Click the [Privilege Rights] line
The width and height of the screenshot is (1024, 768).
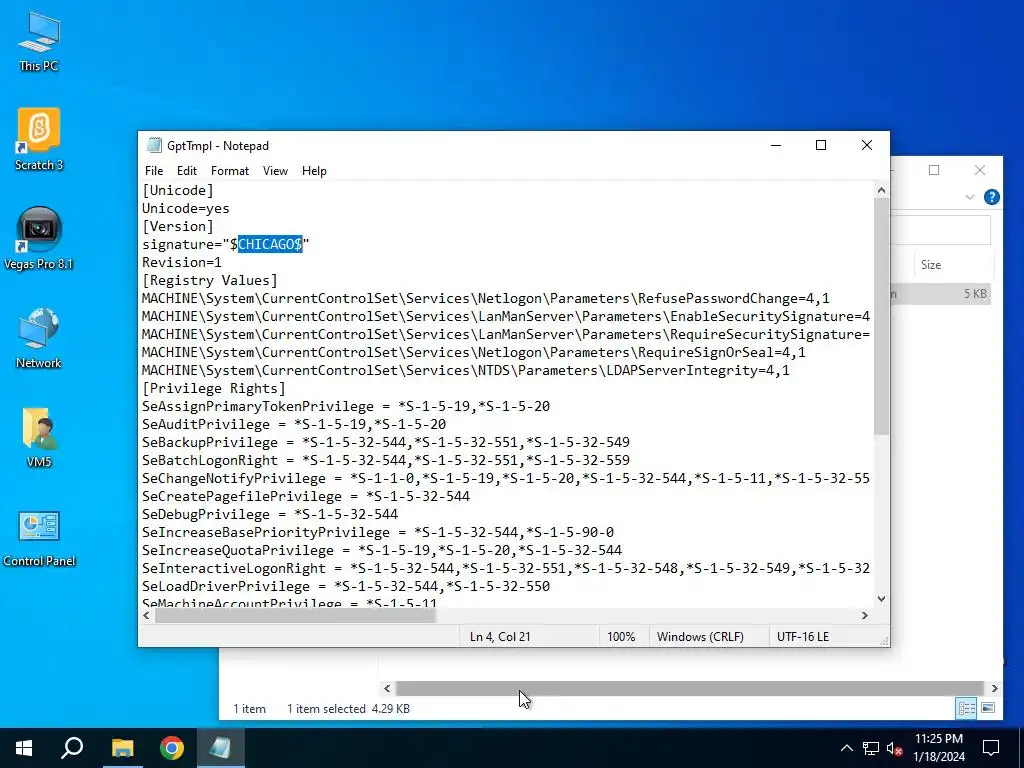214,388
